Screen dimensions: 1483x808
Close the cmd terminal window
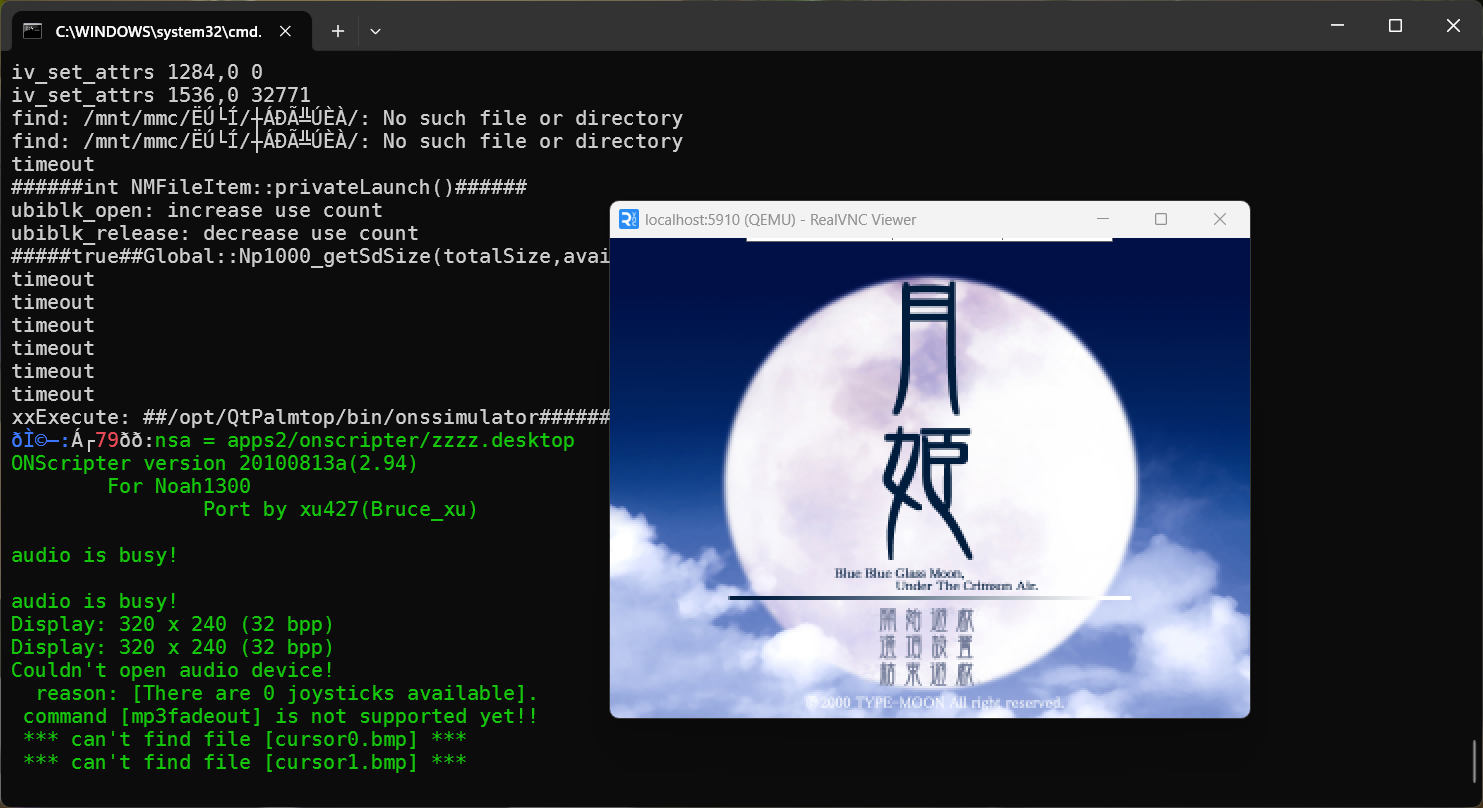pyautogui.click(x=1453, y=26)
